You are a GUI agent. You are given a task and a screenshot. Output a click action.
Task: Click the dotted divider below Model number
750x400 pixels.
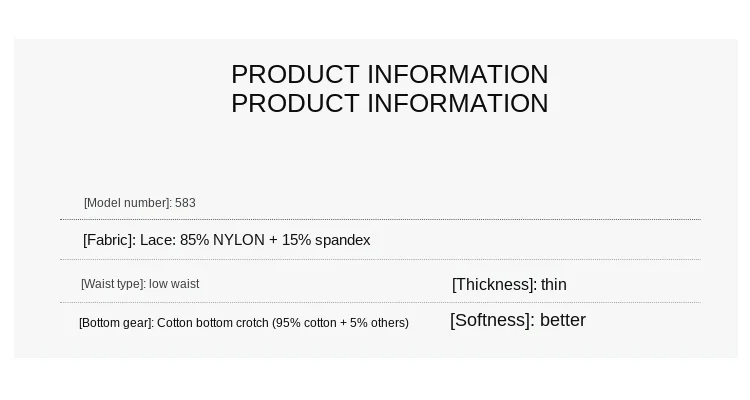tap(380, 220)
